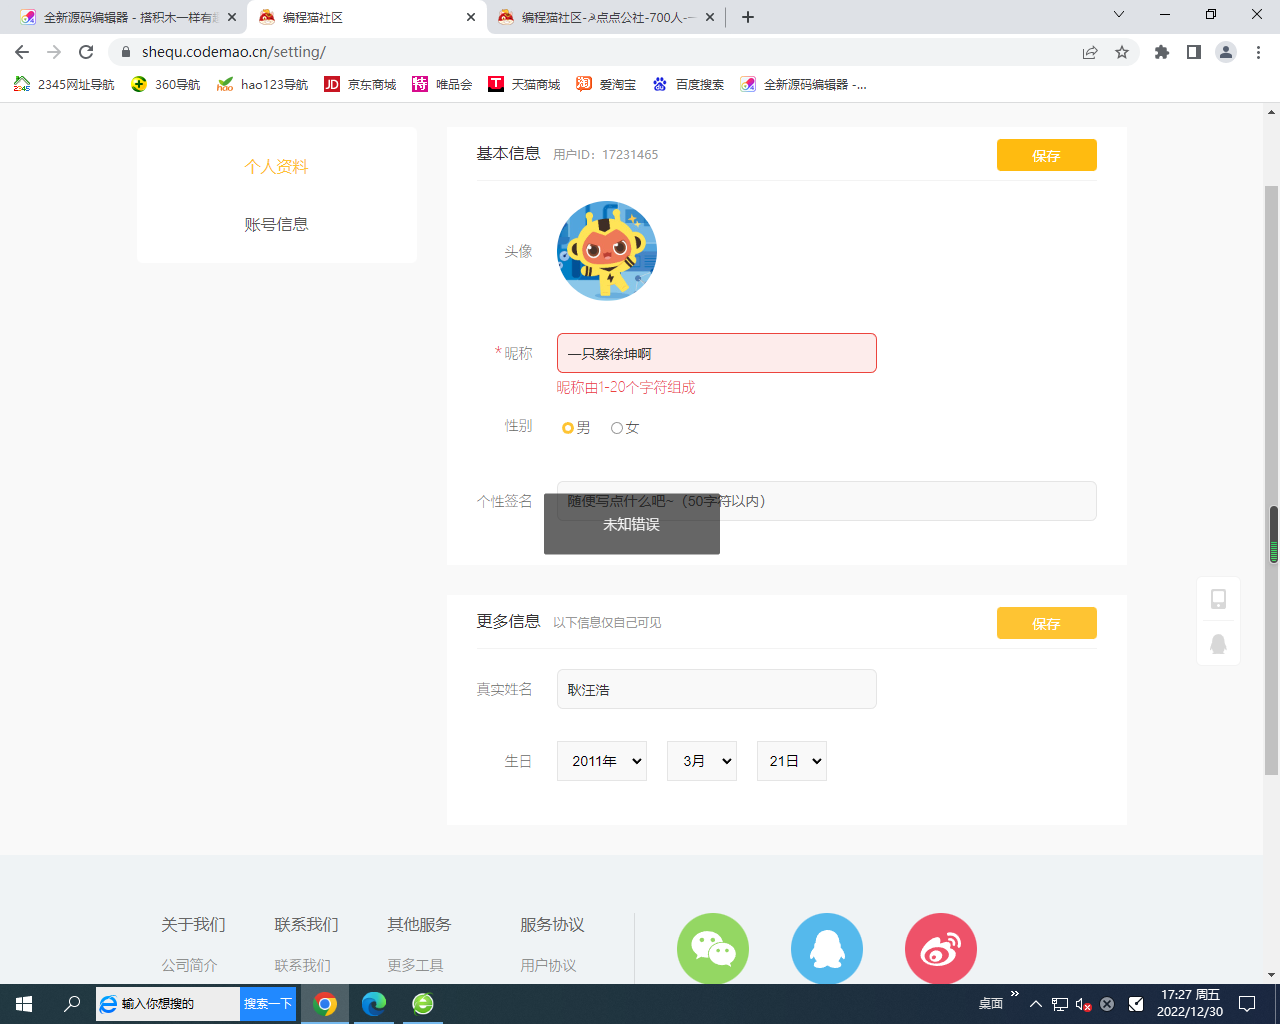This screenshot has width=1280, height=1024.
Task: Open the notification center icon
Action: pos(1247,1004)
